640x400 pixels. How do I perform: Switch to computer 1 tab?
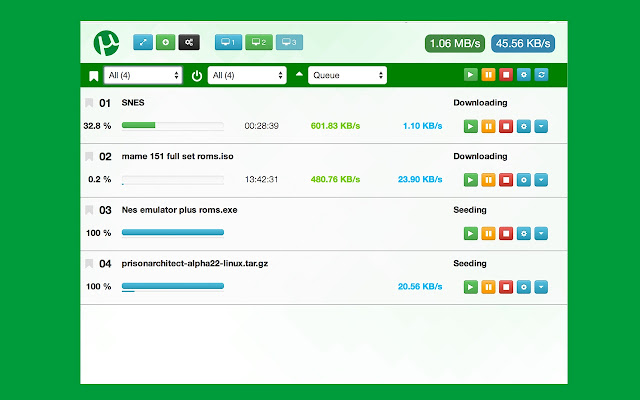pos(228,42)
